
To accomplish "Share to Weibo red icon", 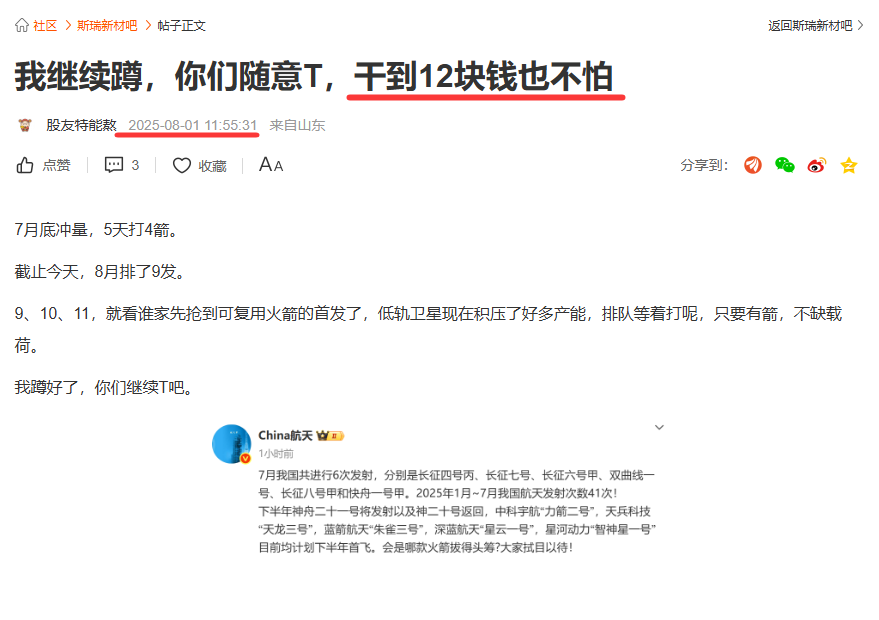I will point(817,165).
